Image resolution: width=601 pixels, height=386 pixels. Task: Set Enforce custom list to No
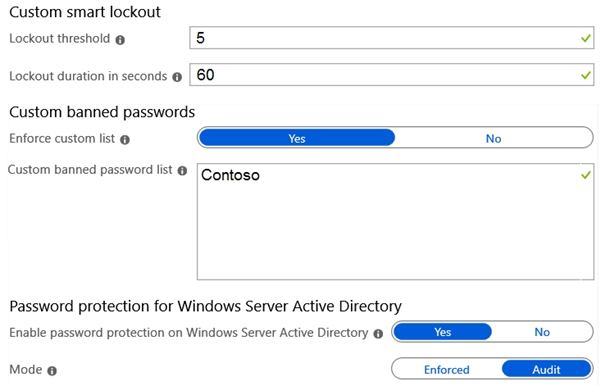pyautogui.click(x=493, y=138)
